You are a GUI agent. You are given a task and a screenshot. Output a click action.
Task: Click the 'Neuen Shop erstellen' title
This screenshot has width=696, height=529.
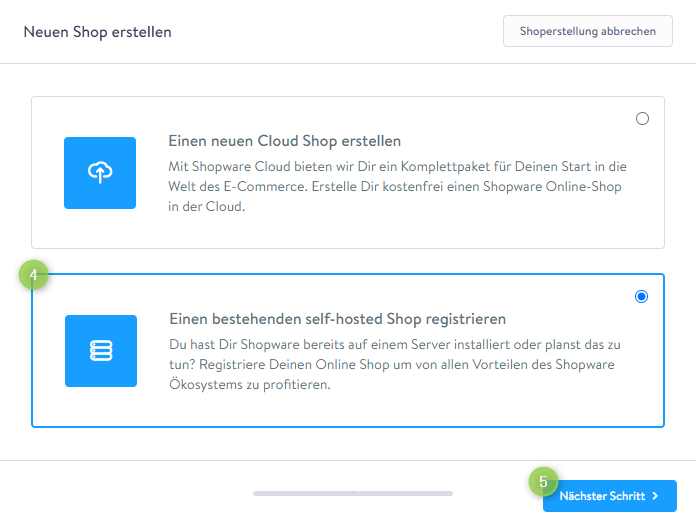[97, 32]
